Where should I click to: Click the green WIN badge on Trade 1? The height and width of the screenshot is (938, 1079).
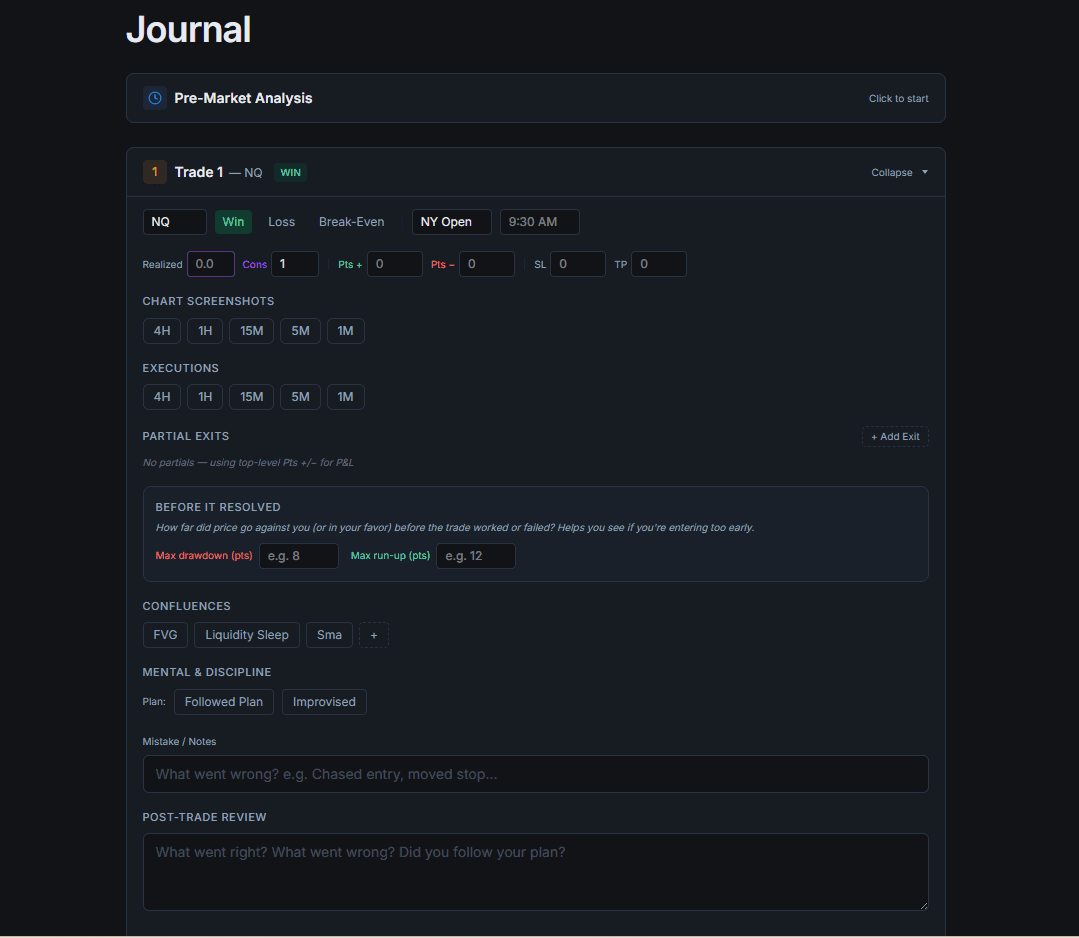290,172
